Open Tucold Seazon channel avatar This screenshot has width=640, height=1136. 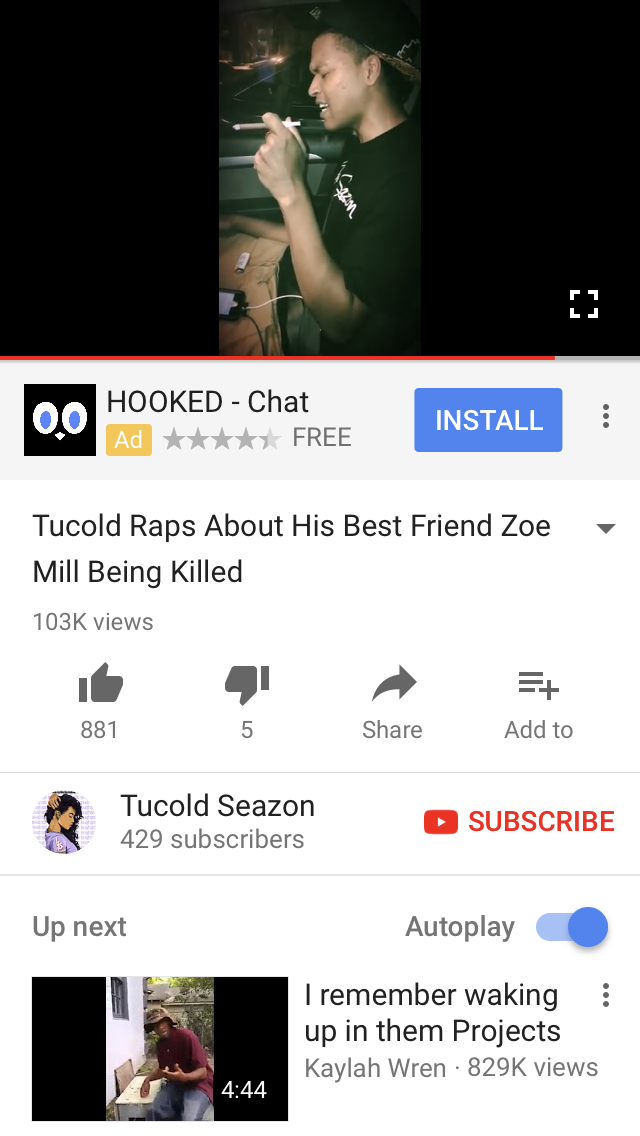pyautogui.click(x=64, y=822)
